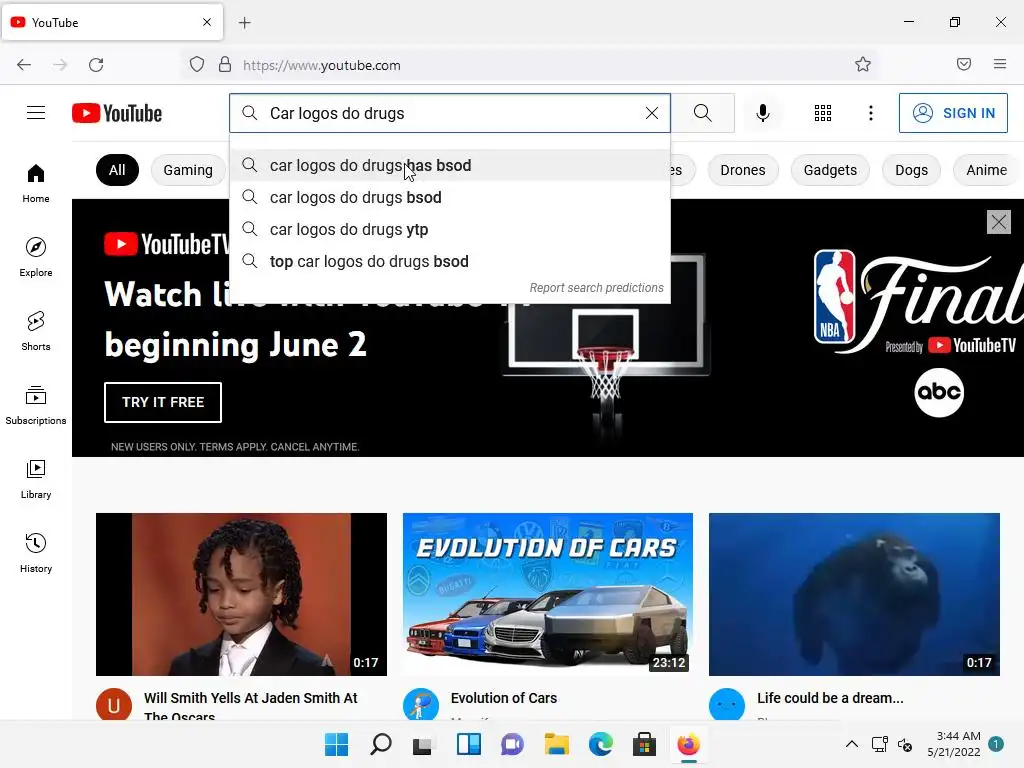1024x768 pixels.
Task: Open History in sidebar
Action: [36, 553]
